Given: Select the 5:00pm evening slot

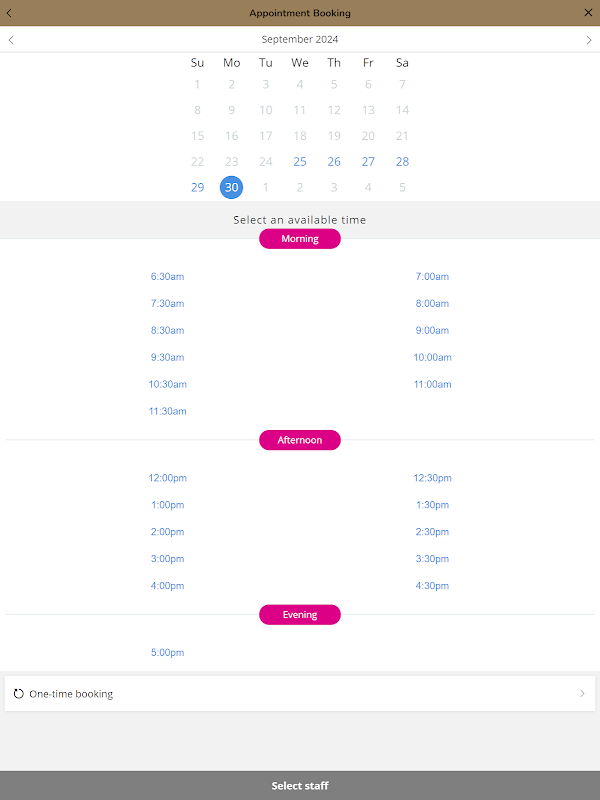Looking at the screenshot, I should pos(168,653).
